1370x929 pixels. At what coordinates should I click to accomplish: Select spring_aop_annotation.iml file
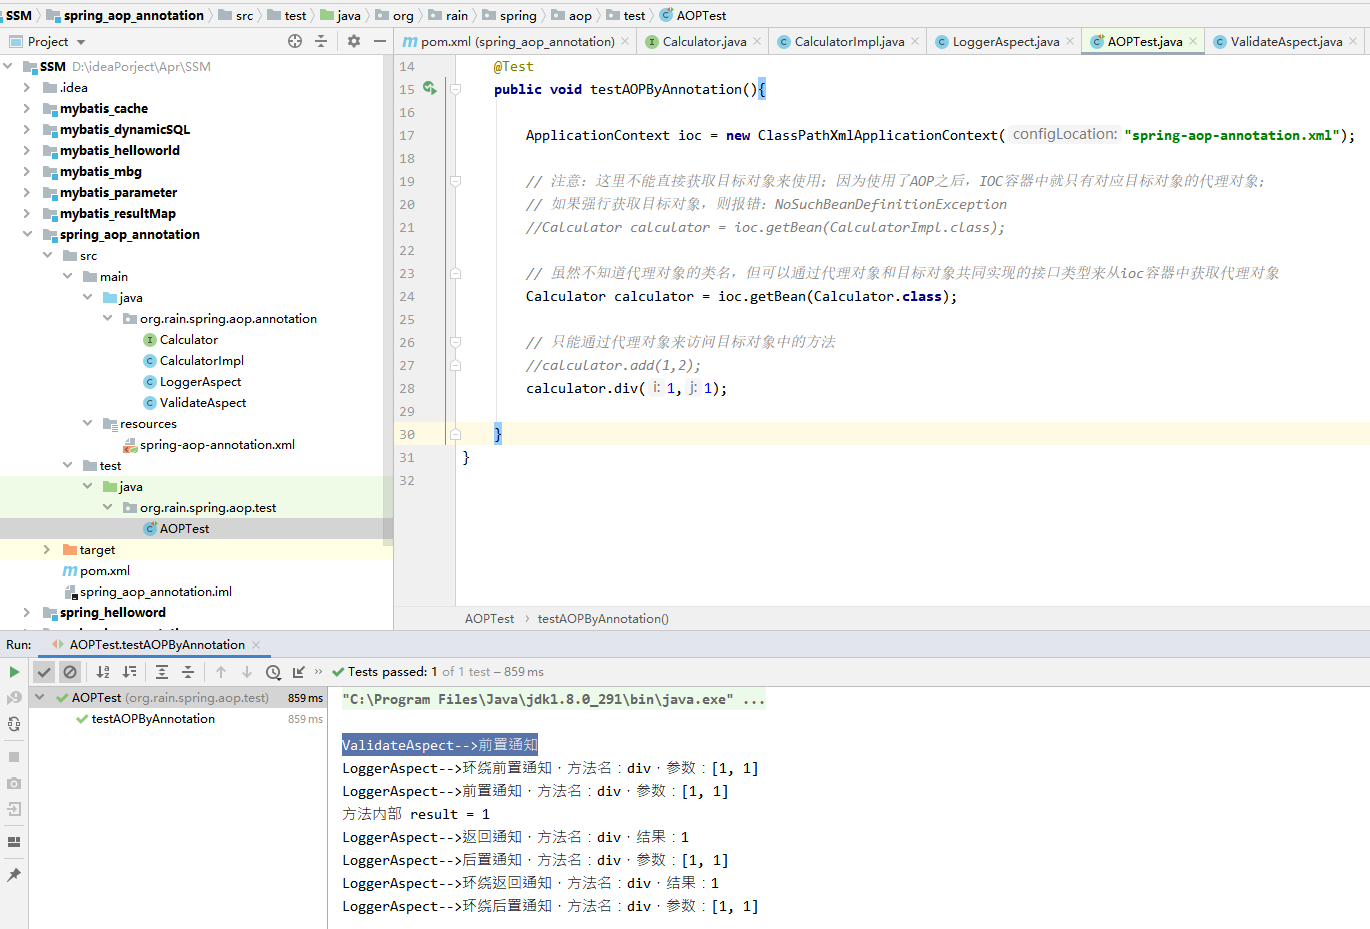pyautogui.click(x=155, y=591)
